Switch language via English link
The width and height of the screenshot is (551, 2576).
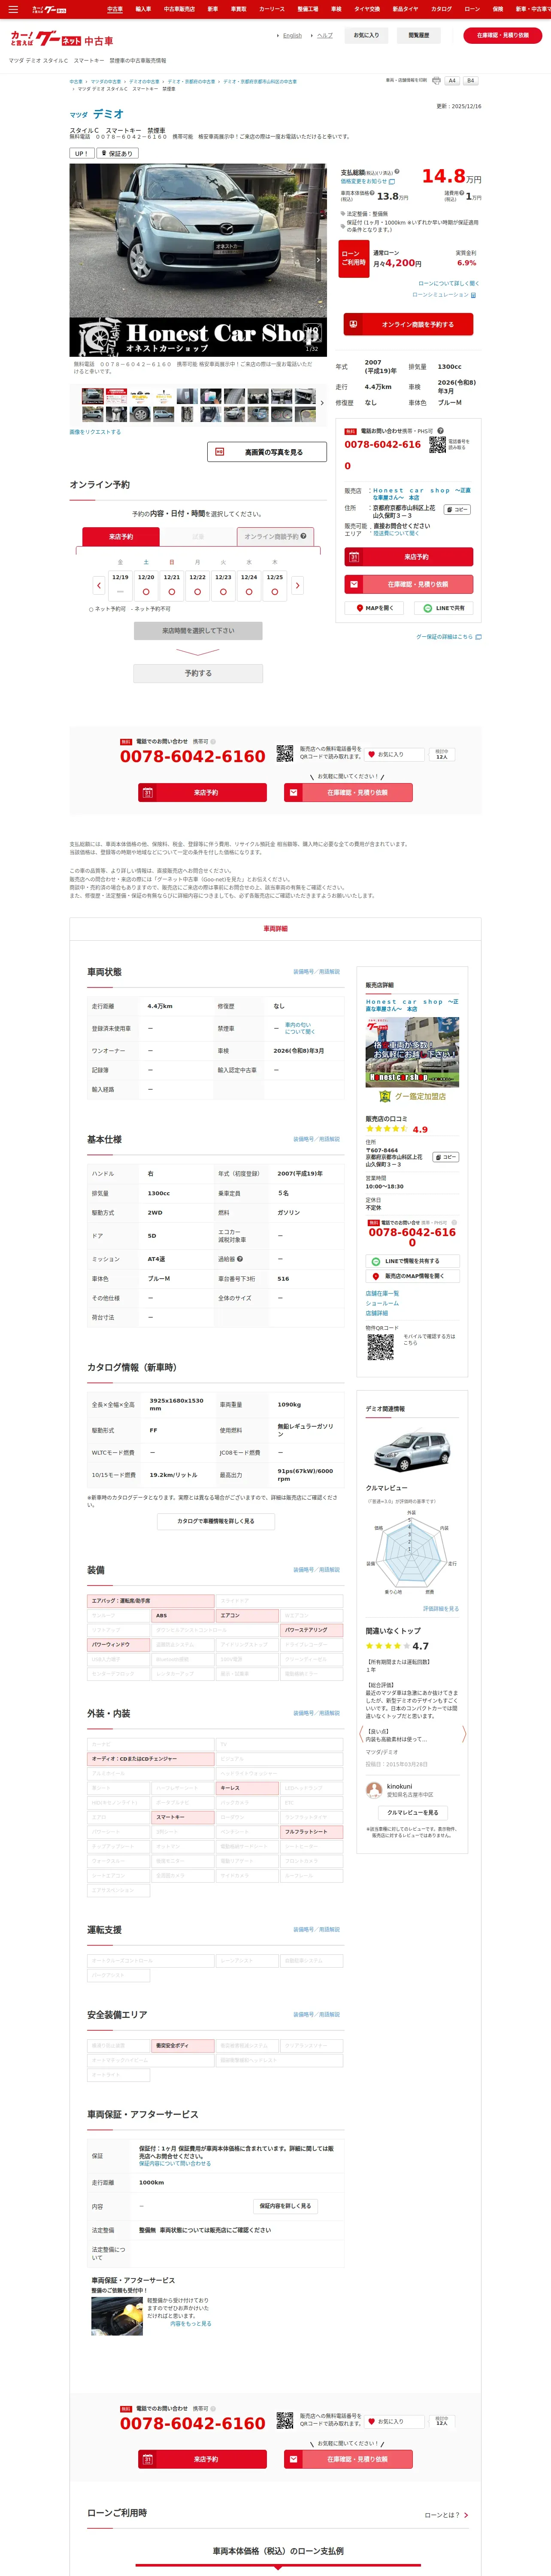point(292,35)
